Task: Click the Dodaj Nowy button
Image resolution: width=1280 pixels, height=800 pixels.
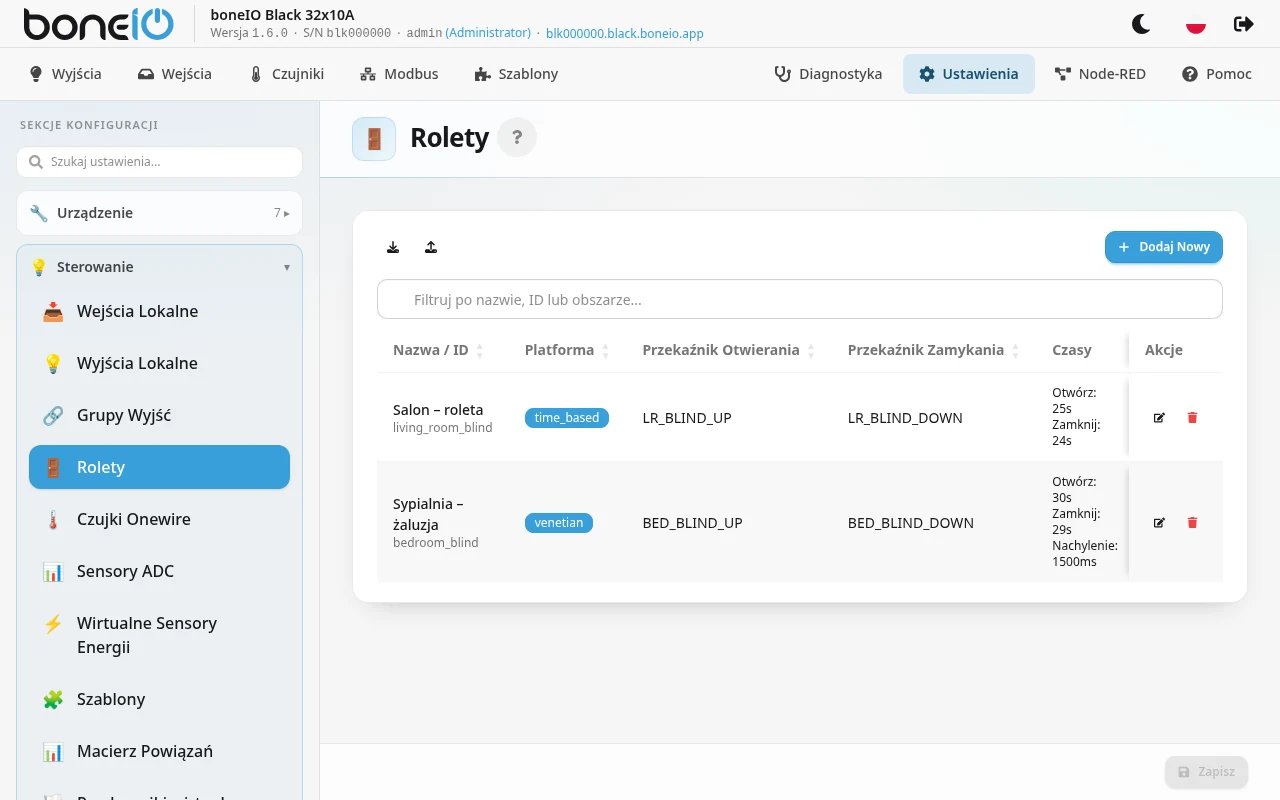Action: [1164, 247]
